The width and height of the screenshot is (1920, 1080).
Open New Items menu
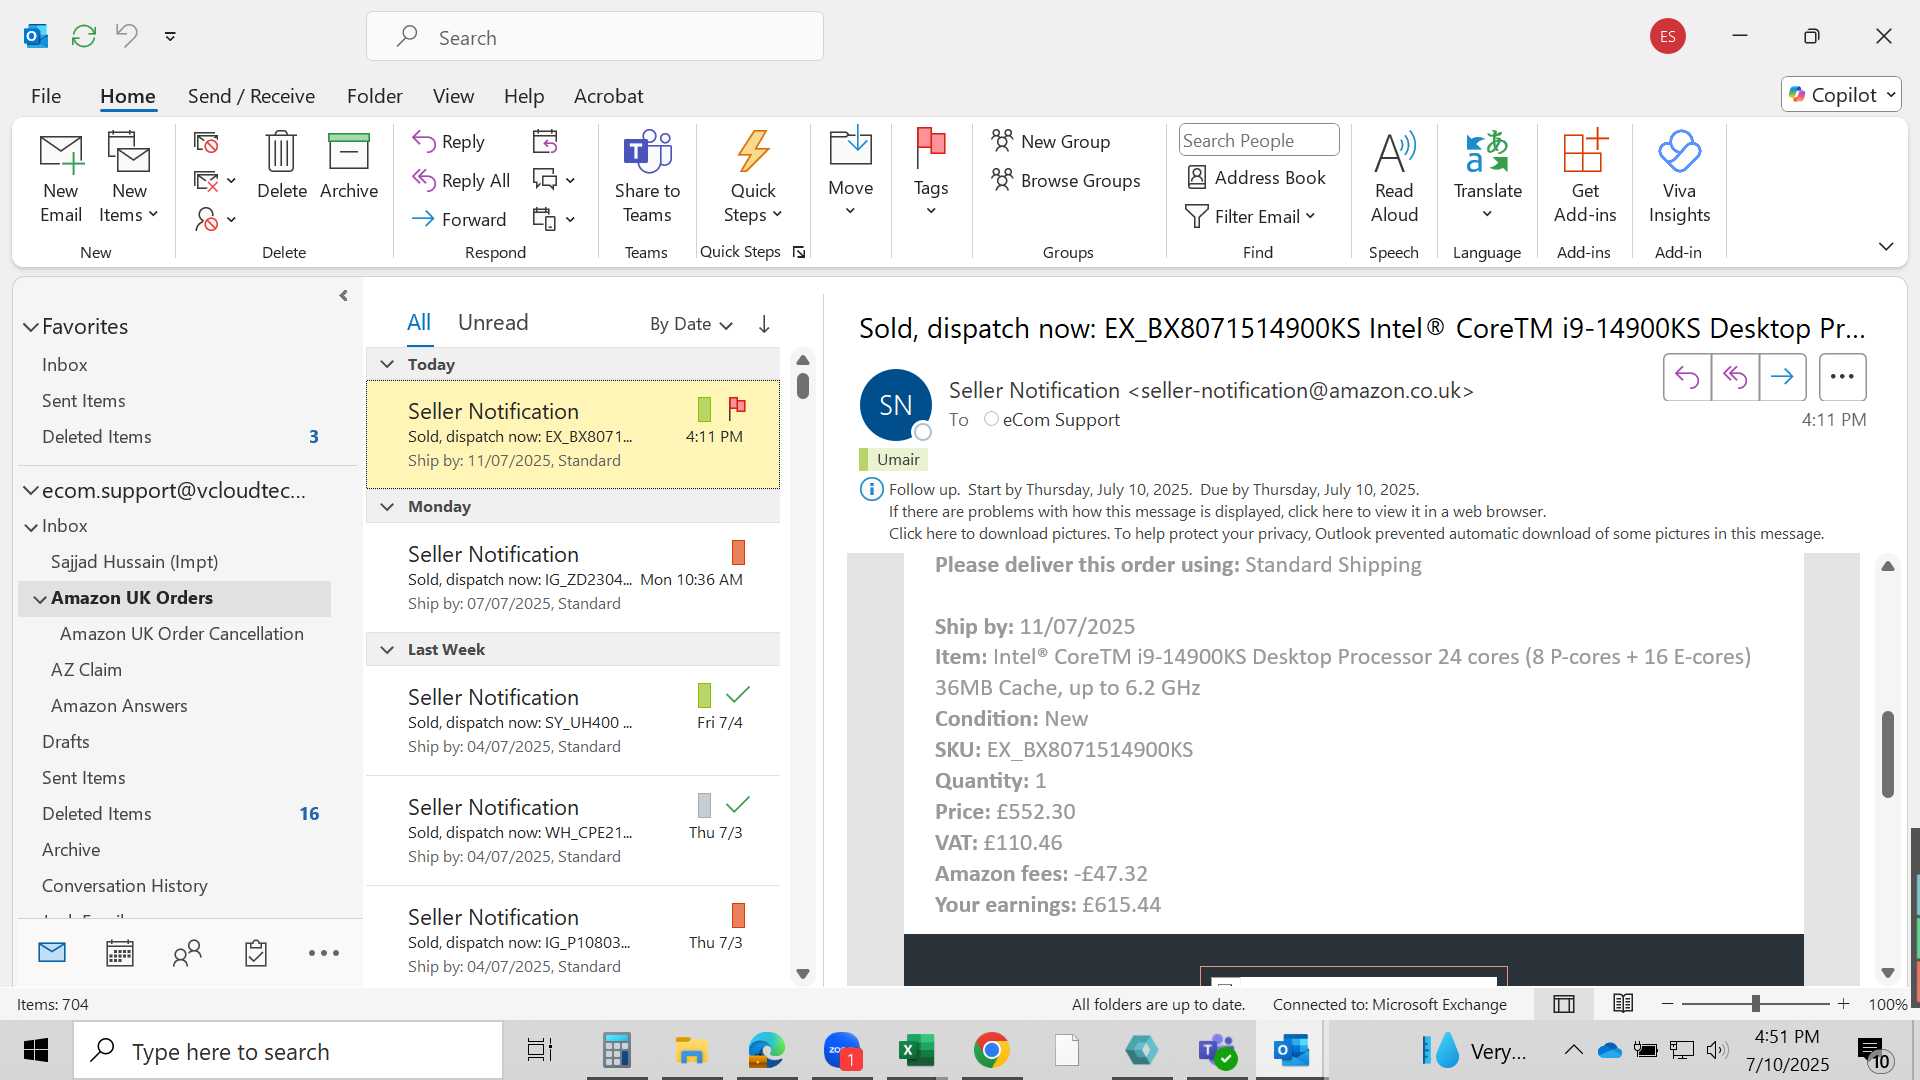129,178
